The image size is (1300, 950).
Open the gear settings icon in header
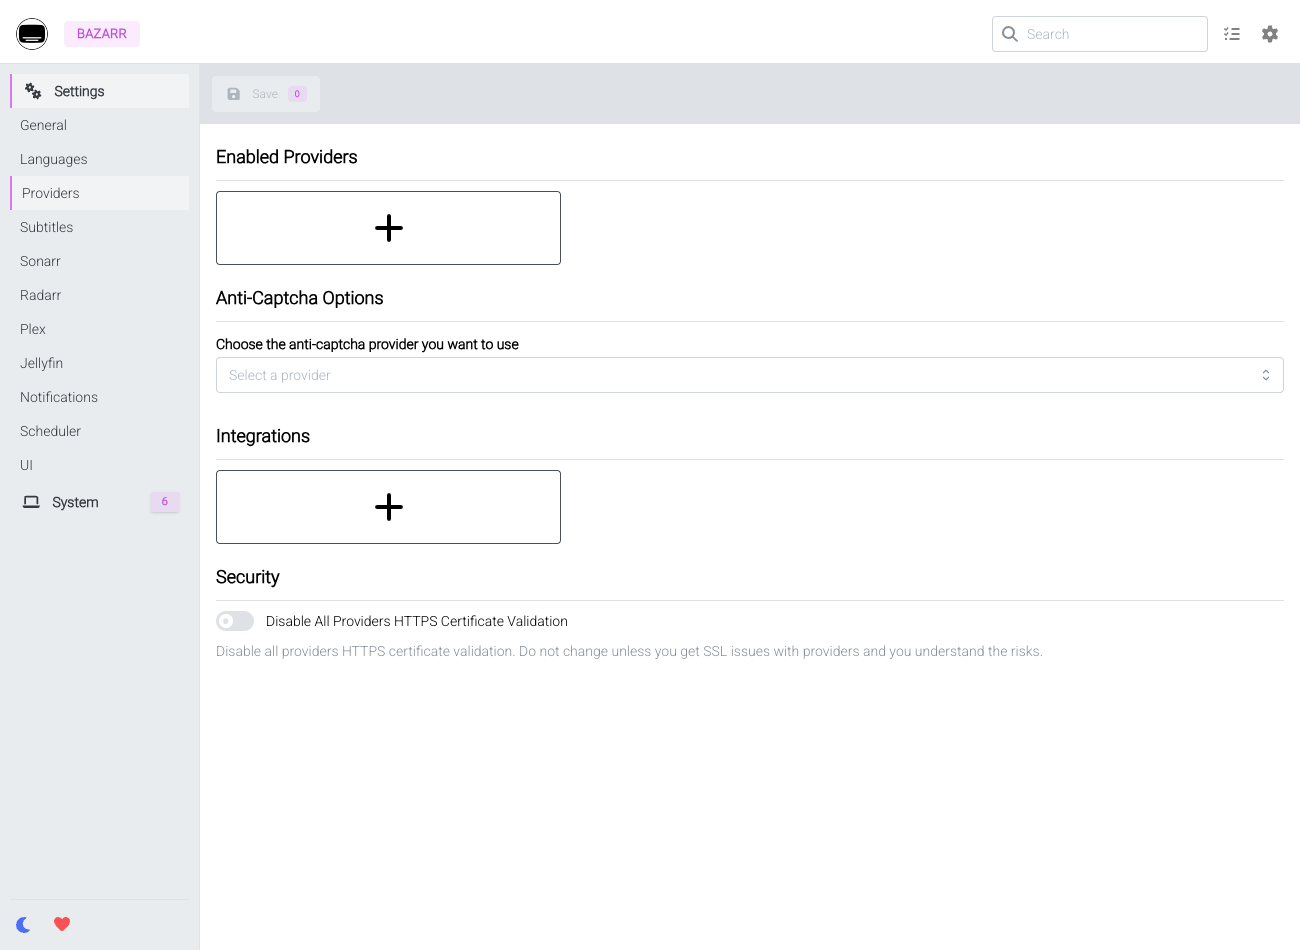click(x=1270, y=34)
